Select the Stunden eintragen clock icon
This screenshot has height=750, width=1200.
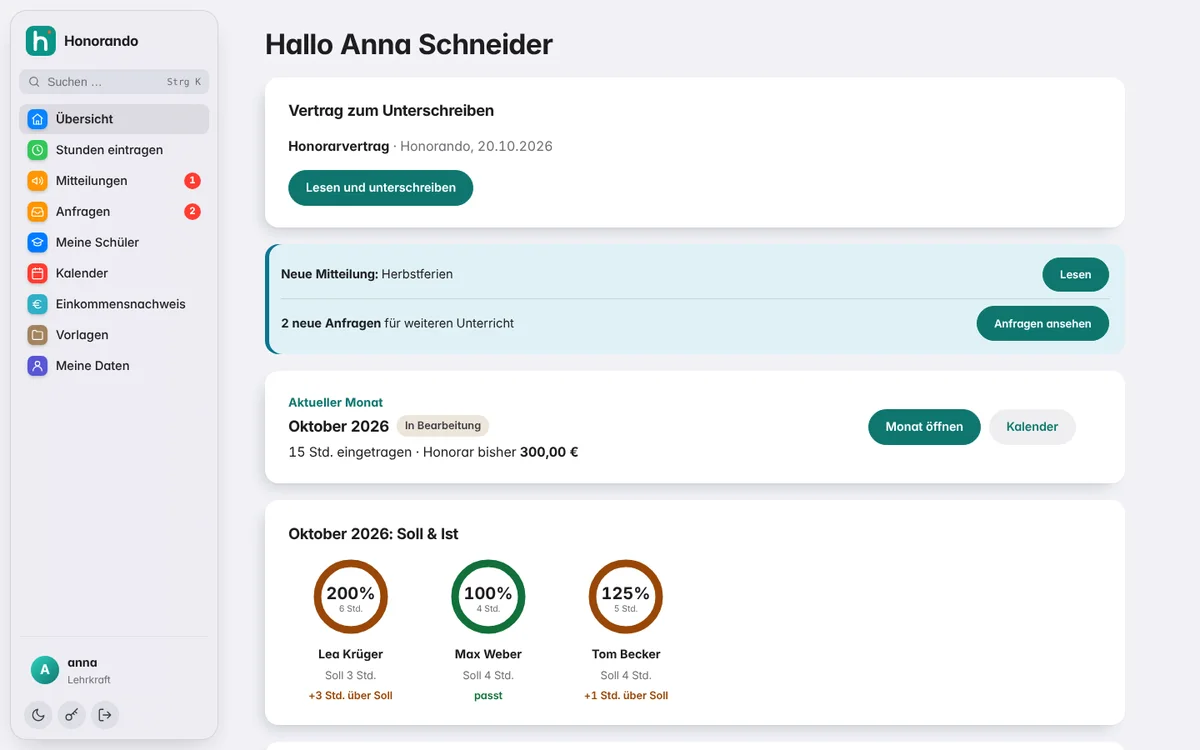[x=37, y=150]
